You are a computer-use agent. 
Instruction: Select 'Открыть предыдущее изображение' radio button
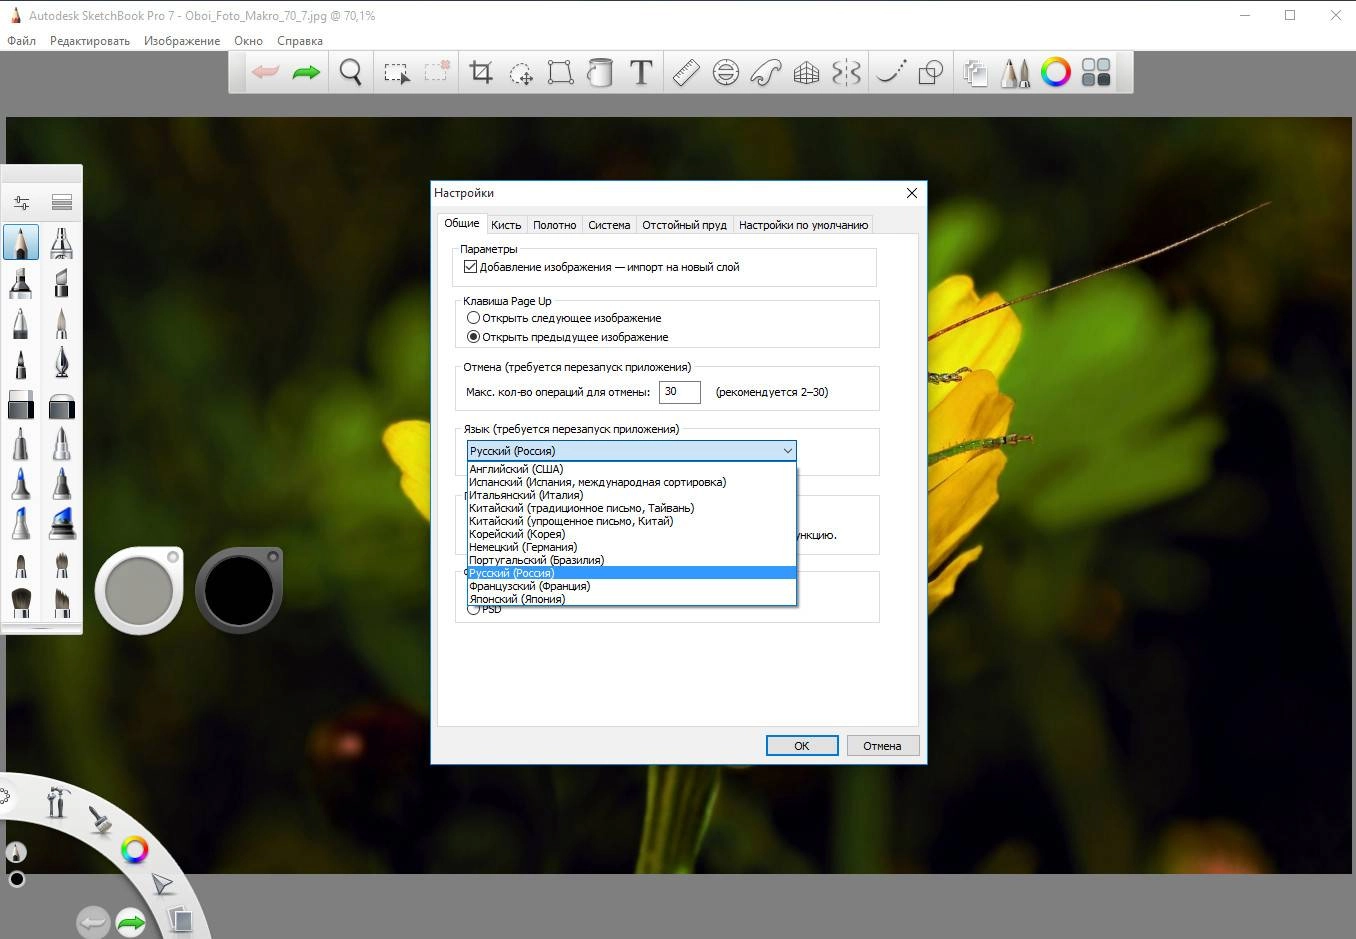(474, 337)
